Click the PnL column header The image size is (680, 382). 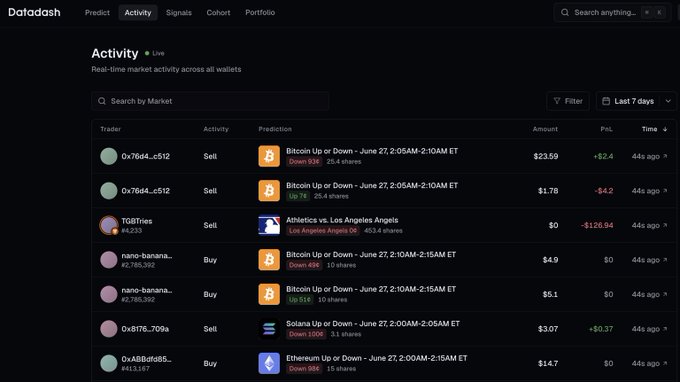pos(606,129)
